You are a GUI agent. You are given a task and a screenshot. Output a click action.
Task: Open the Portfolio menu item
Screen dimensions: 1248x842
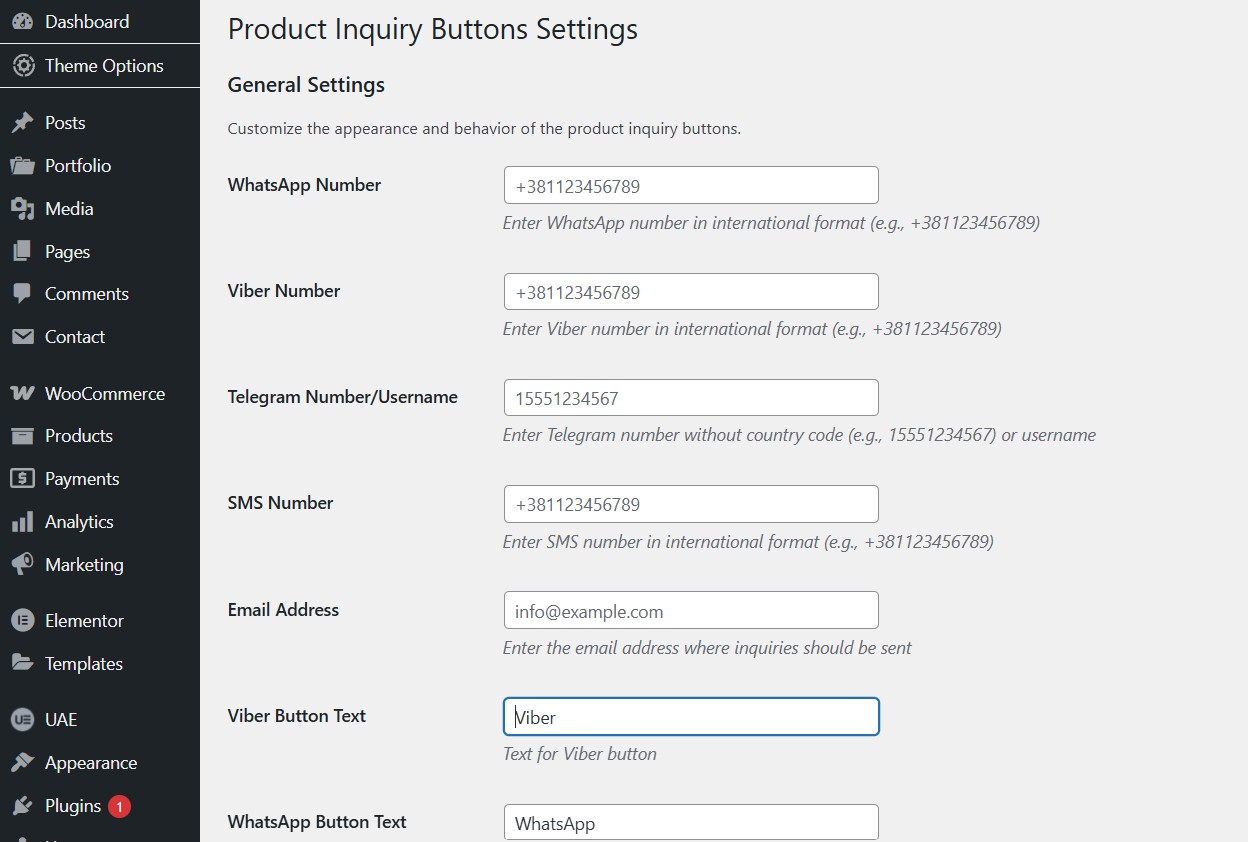[78, 166]
